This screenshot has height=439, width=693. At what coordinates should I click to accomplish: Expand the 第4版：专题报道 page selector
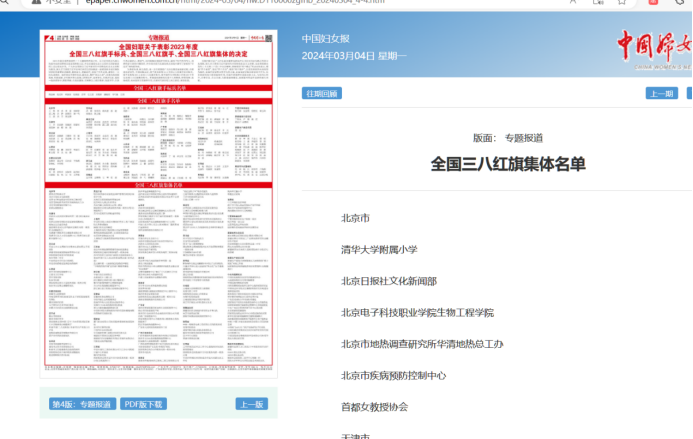(83, 404)
